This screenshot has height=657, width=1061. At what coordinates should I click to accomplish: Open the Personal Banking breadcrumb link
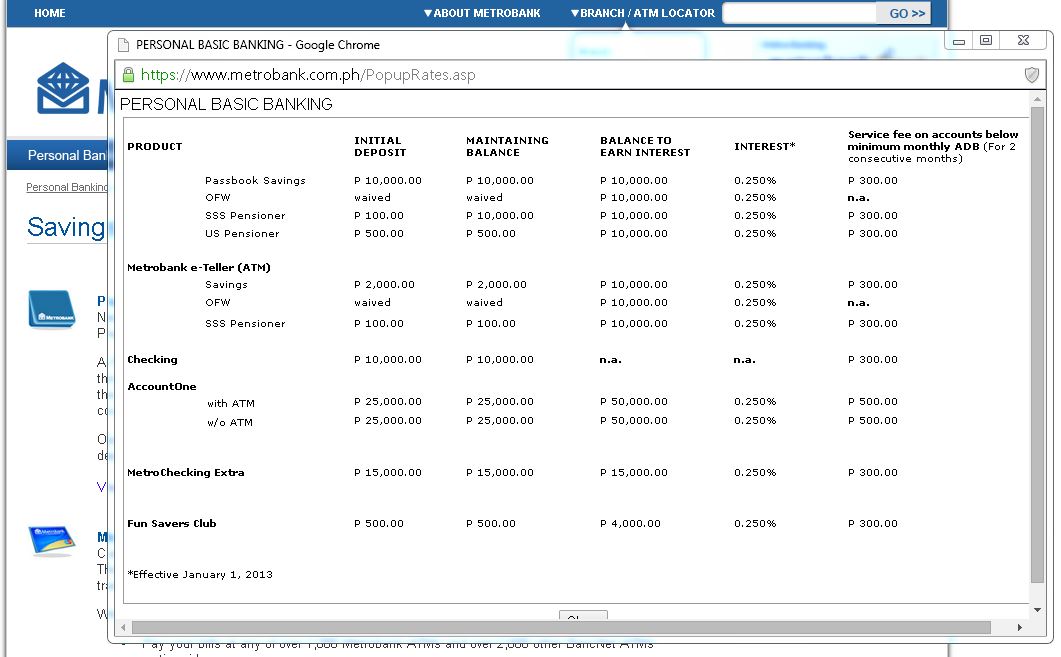pos(66,187)
